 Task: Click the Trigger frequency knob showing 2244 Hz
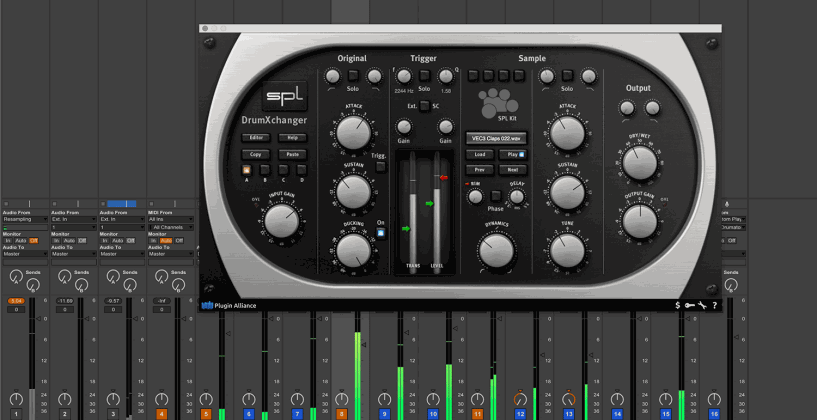tap(404, 77)
